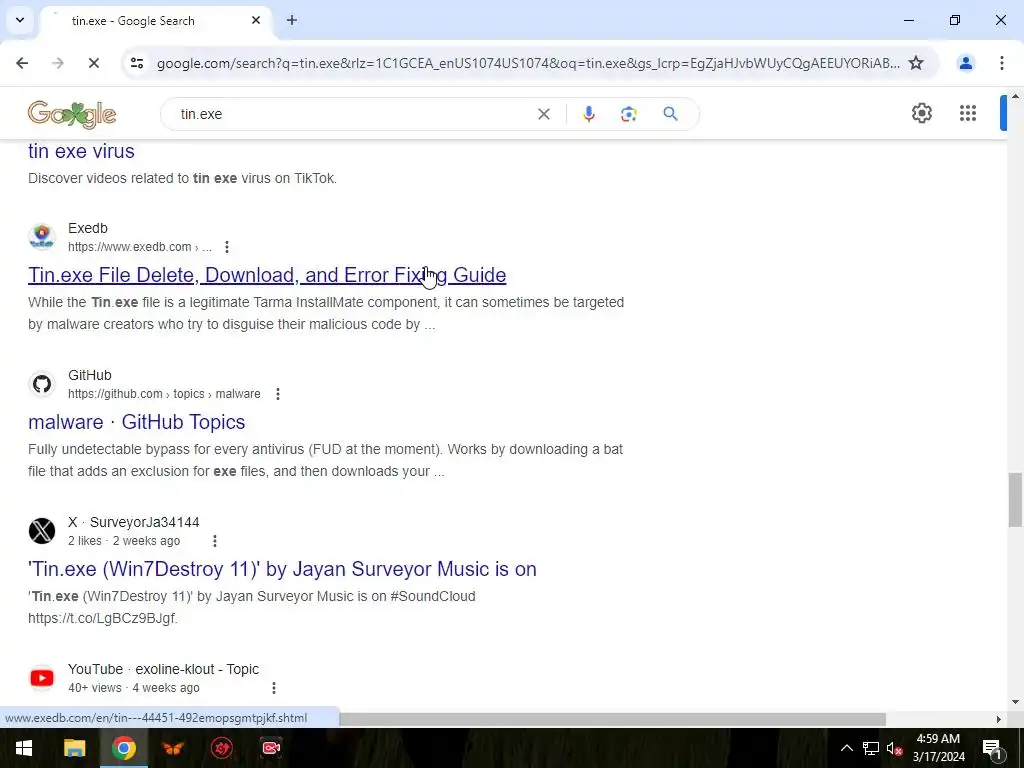The height and width of the screenshot is (768, 1024).
Task: Show hidden system tray icons
Action: click(846, 748)
